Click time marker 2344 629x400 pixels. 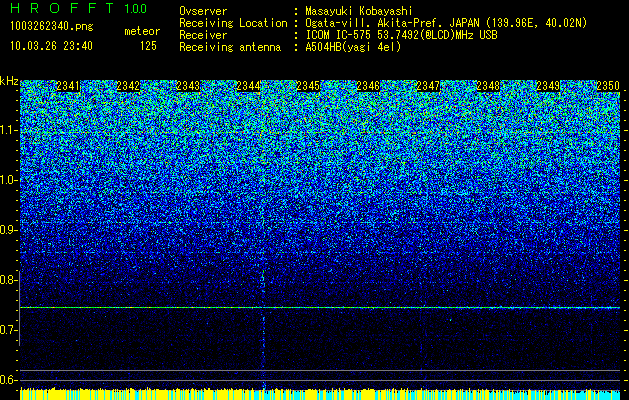click(248, 86)
